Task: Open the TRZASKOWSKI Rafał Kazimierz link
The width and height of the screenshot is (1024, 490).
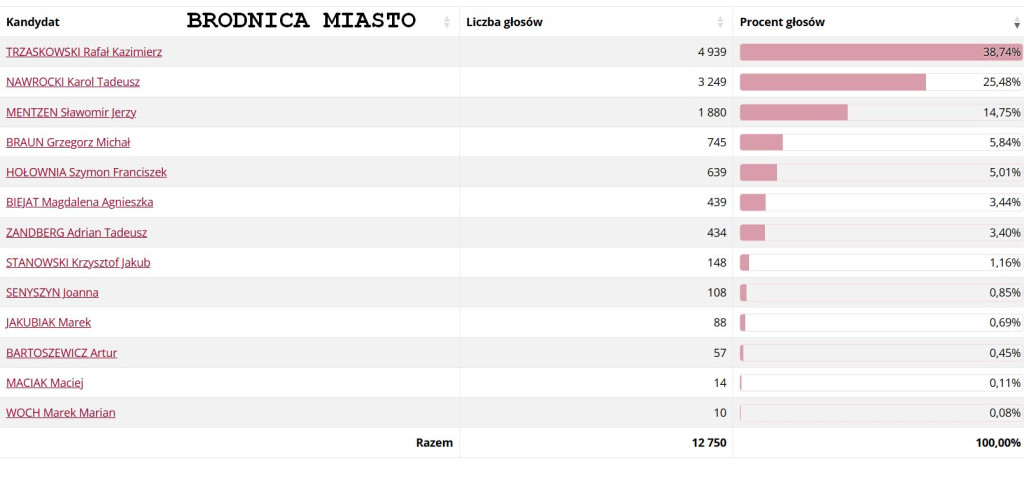Action: click(84, 52)
